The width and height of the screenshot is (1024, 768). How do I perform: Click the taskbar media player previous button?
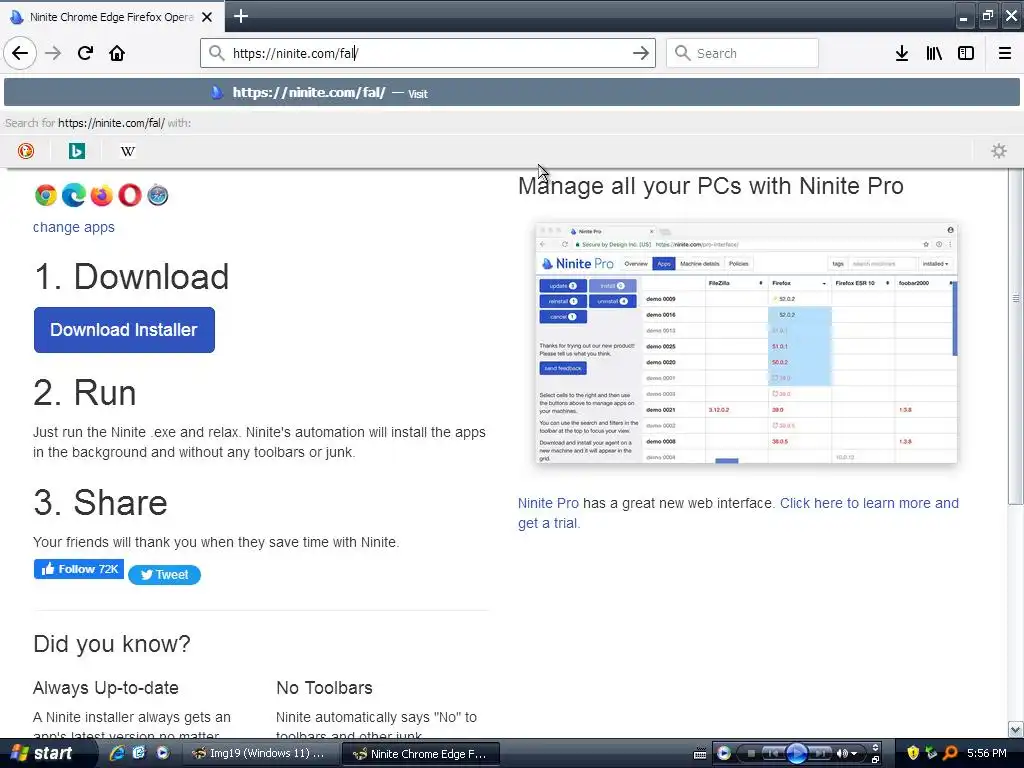tap(773, 754)
